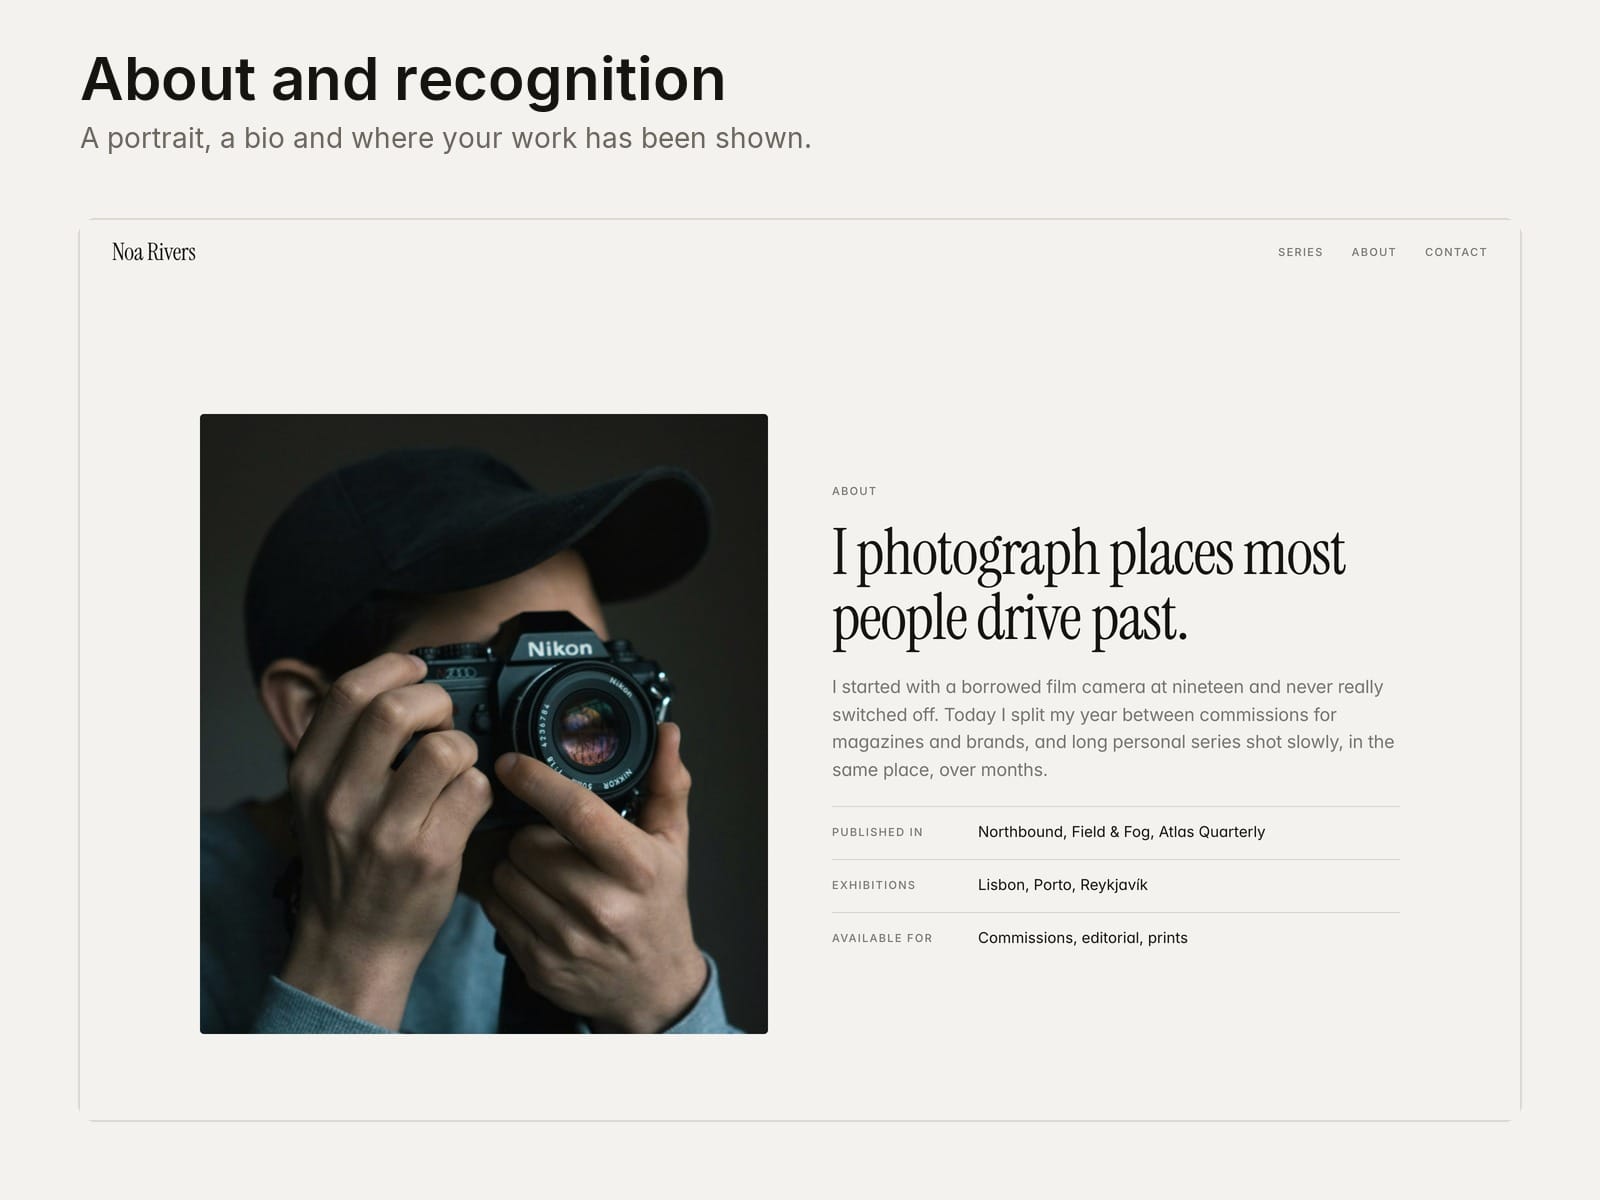Click the subtitle about portrait and bio
1600x1200 pixels.
coord(446,138)
